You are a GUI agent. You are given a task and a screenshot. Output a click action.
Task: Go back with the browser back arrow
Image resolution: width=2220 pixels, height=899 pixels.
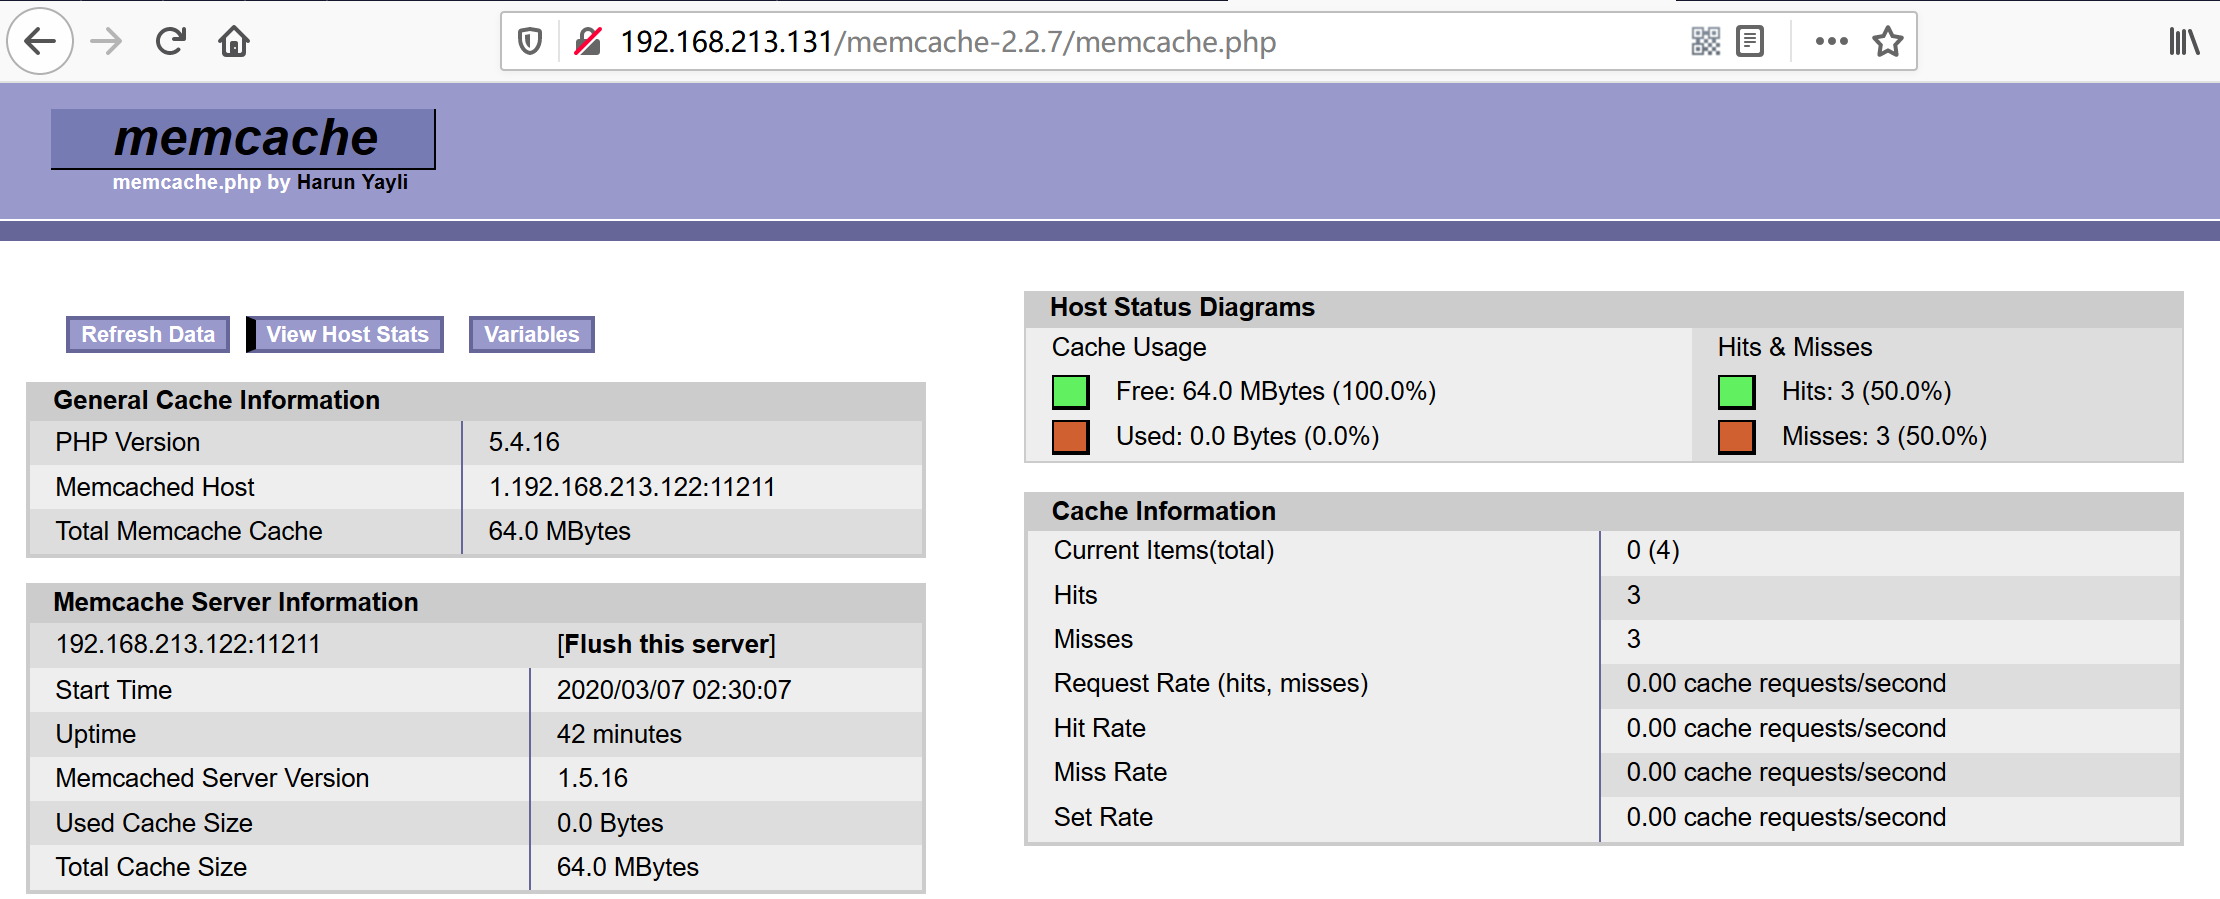(x=40, y=41)
